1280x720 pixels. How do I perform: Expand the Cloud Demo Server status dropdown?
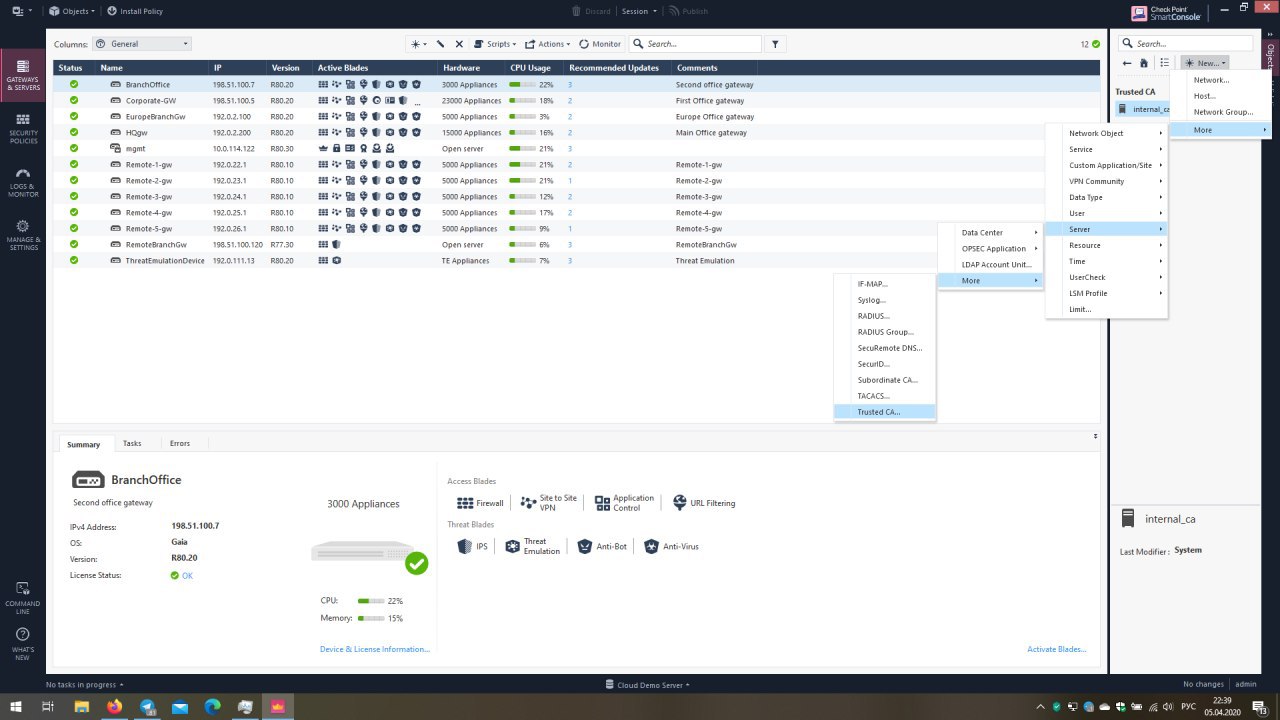tap(648, 685)
